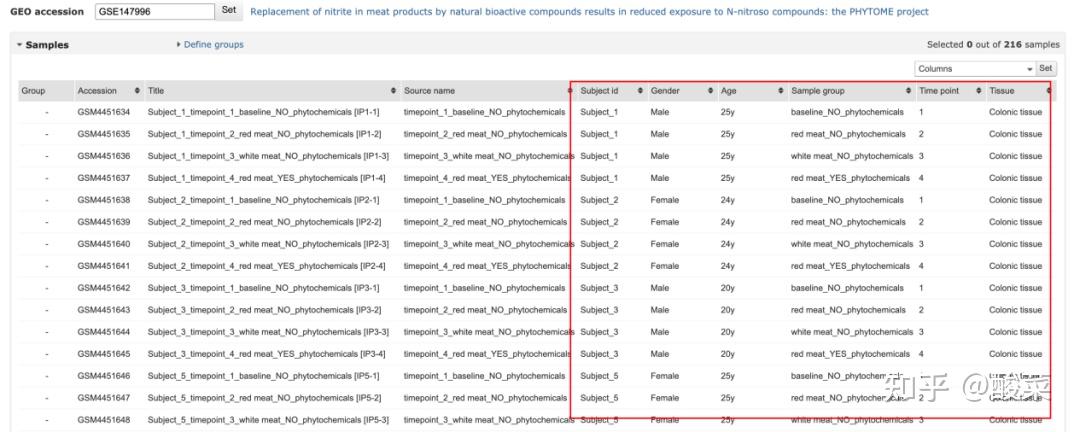Click the Accession column sort arrows
The image size is (1080, 432).
137,91
